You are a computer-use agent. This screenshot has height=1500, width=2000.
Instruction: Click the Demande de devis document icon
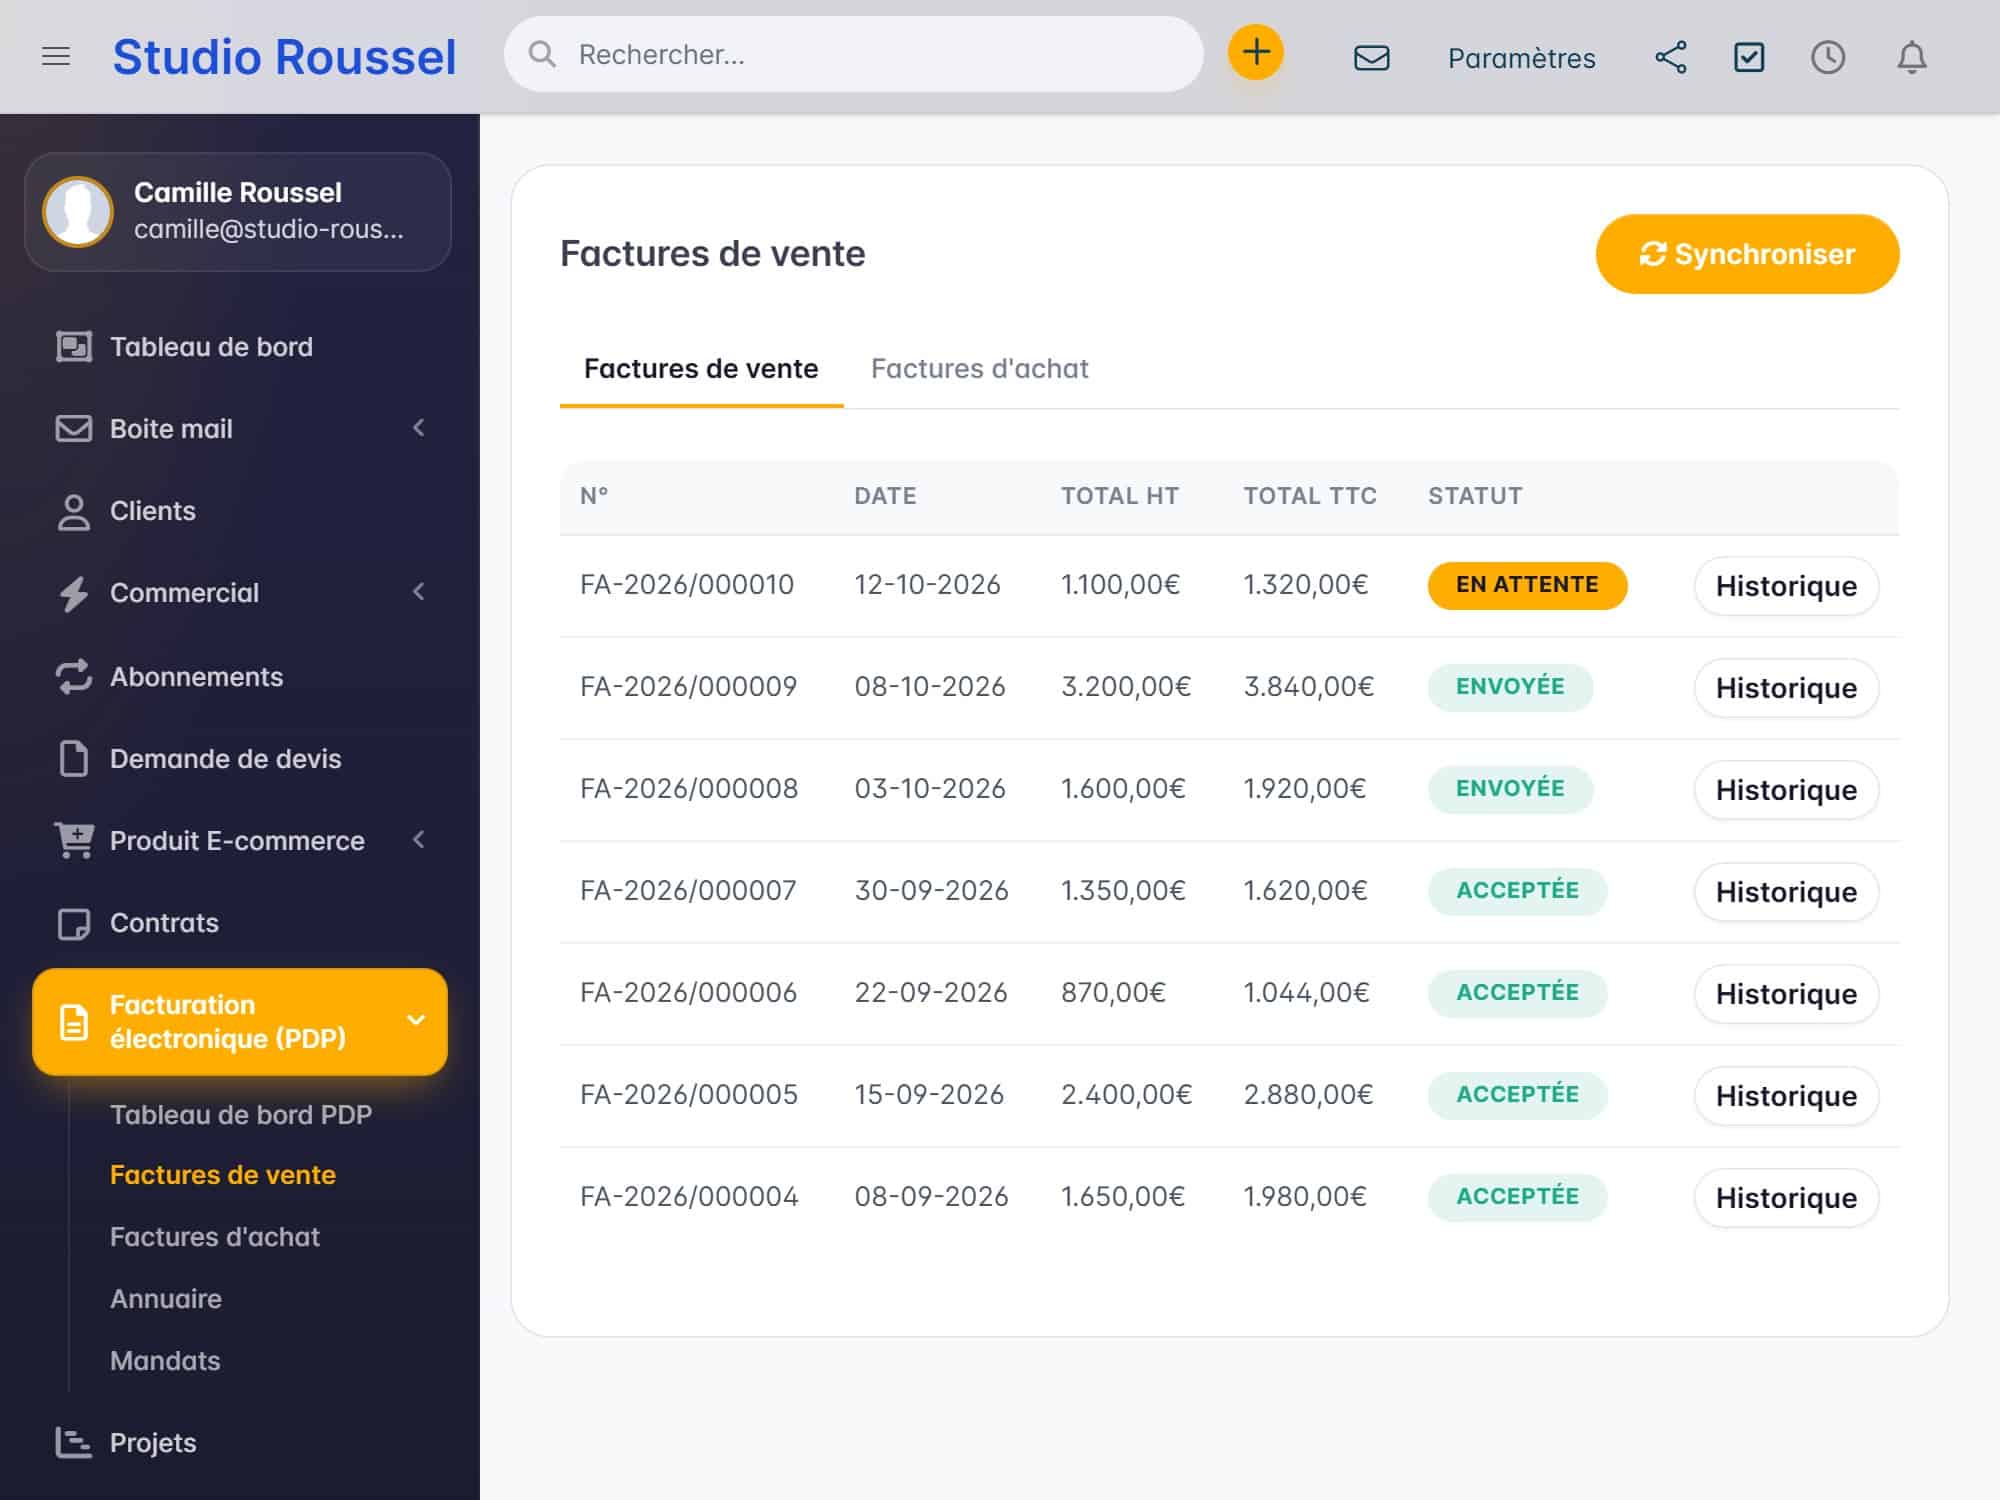(74, 759)
